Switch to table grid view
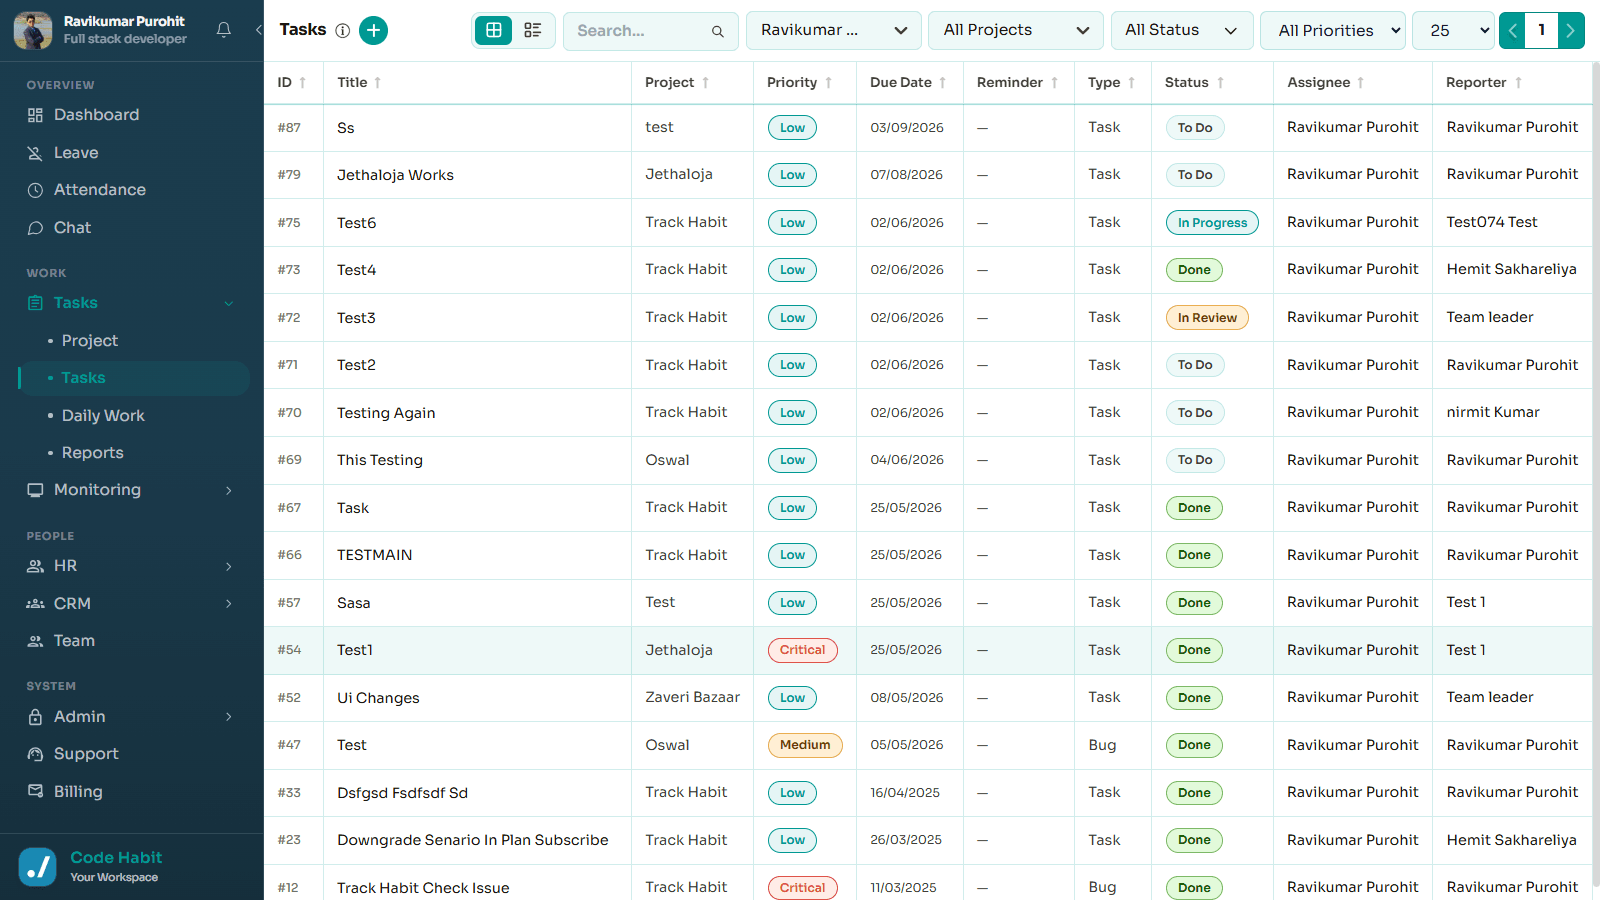Image resolution: width=1600 pixels, height=900 pixels. [x=494, y=31]
